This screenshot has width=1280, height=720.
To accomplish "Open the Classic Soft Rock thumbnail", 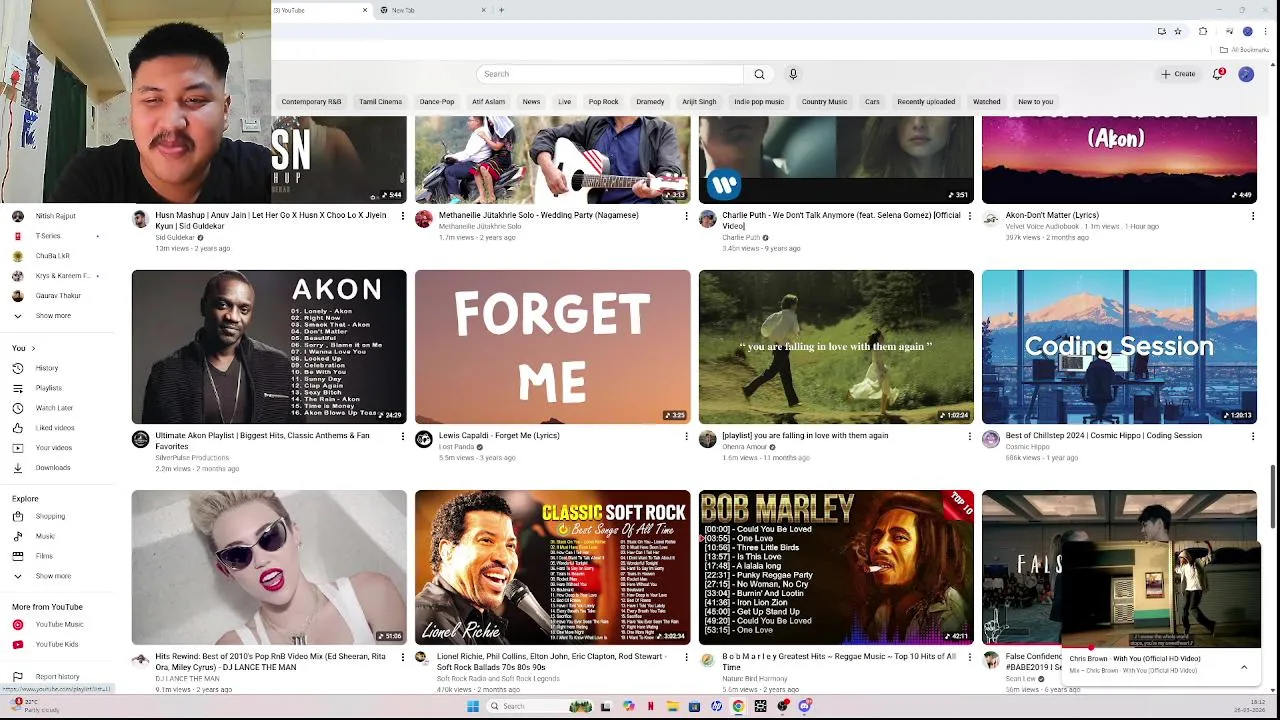I will click(x=552, y=567).
